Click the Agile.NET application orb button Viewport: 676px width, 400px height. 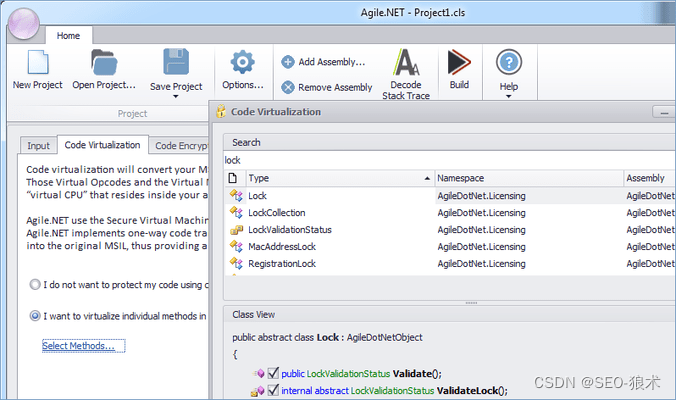[x=23, y=24]
